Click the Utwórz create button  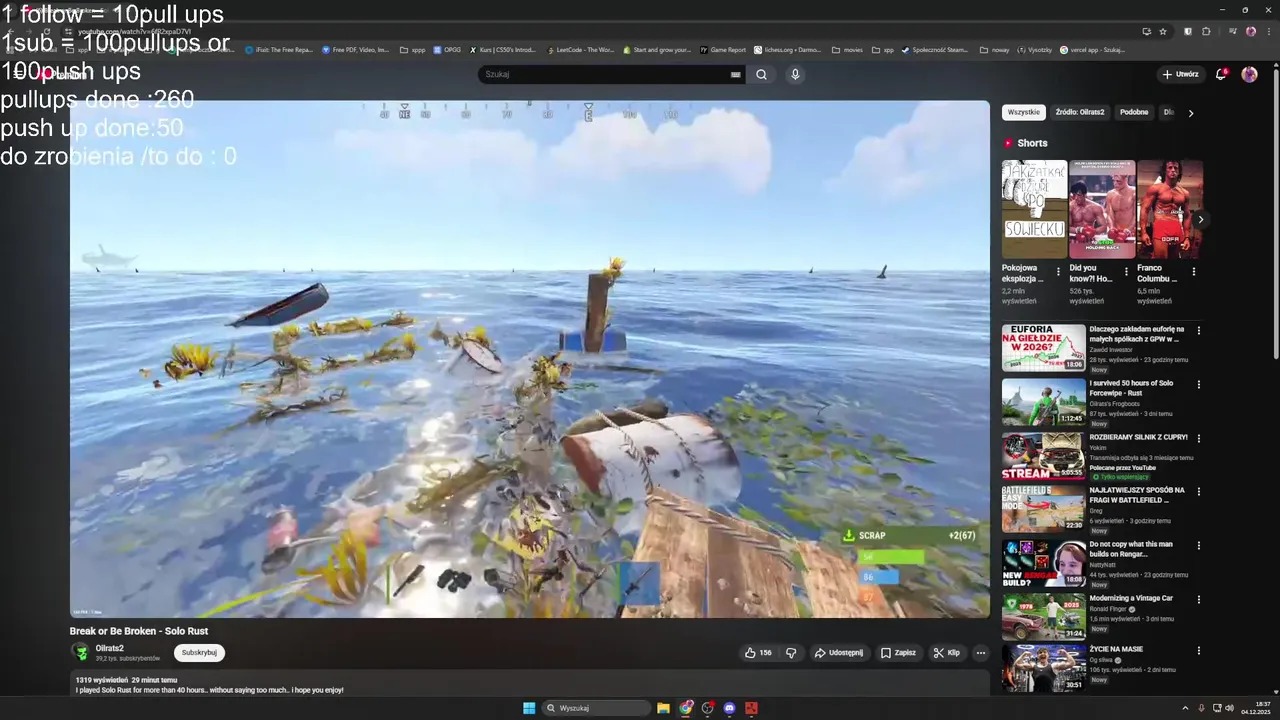pyautogui.click(x=1180, y=74)
